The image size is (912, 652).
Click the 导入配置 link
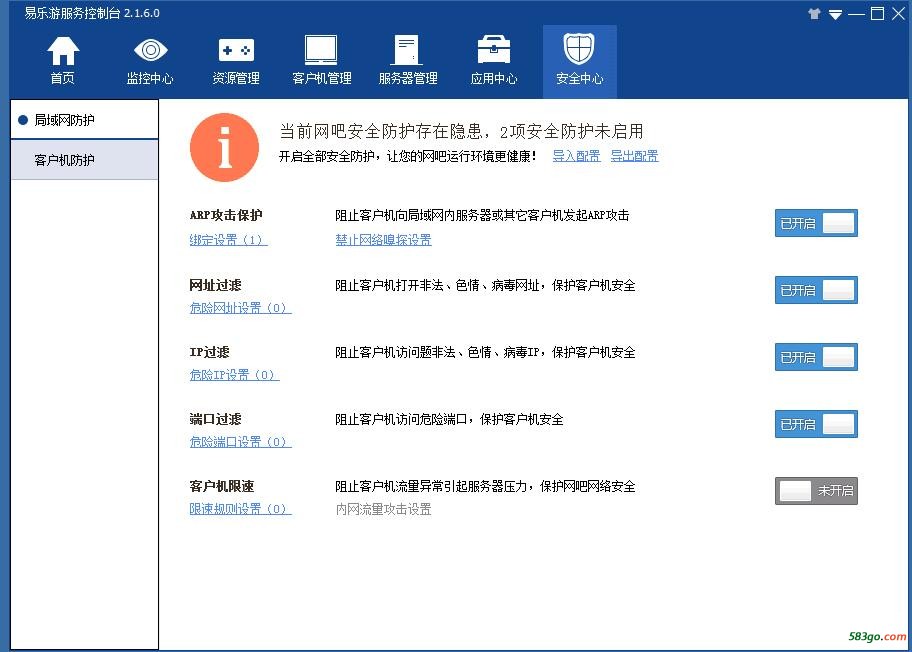pos(576,156)
